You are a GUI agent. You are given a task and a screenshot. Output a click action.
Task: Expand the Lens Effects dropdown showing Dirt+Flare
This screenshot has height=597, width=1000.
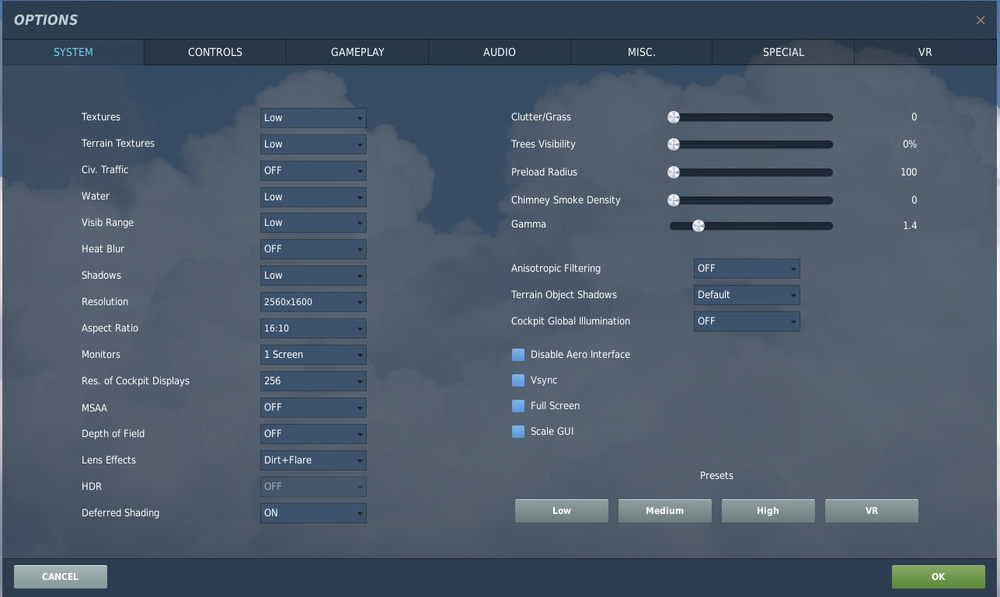pyautogui.click(x=313, y=460)
